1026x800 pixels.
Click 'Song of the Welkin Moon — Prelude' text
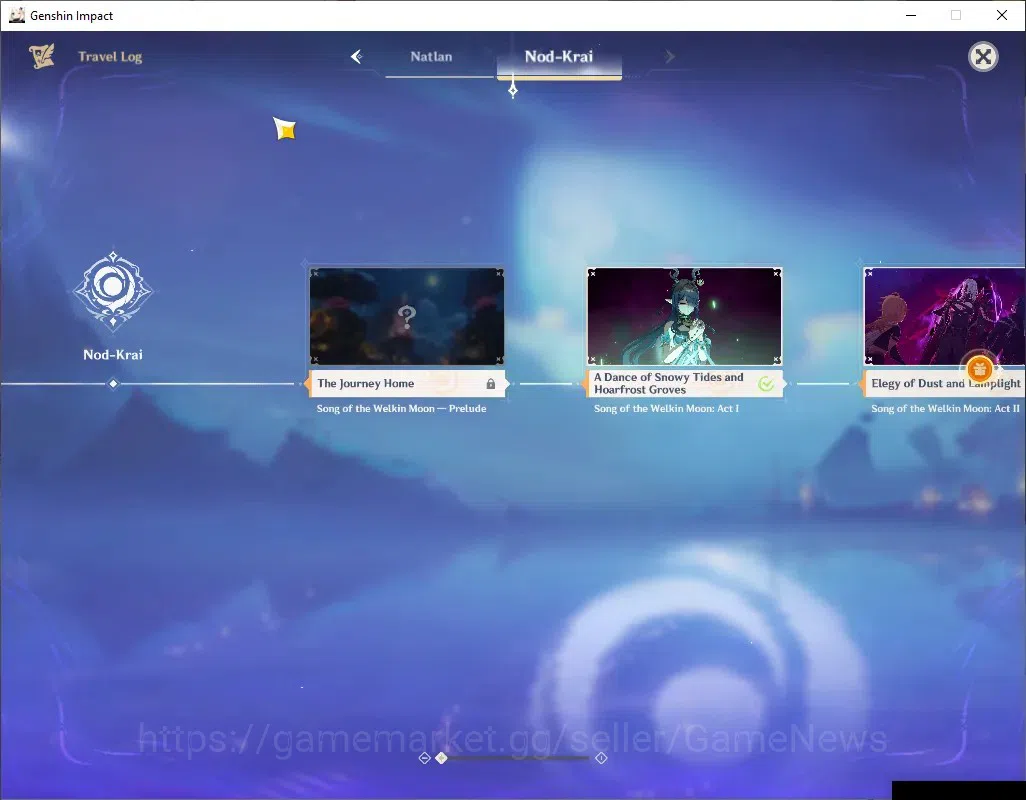[401, 409]
